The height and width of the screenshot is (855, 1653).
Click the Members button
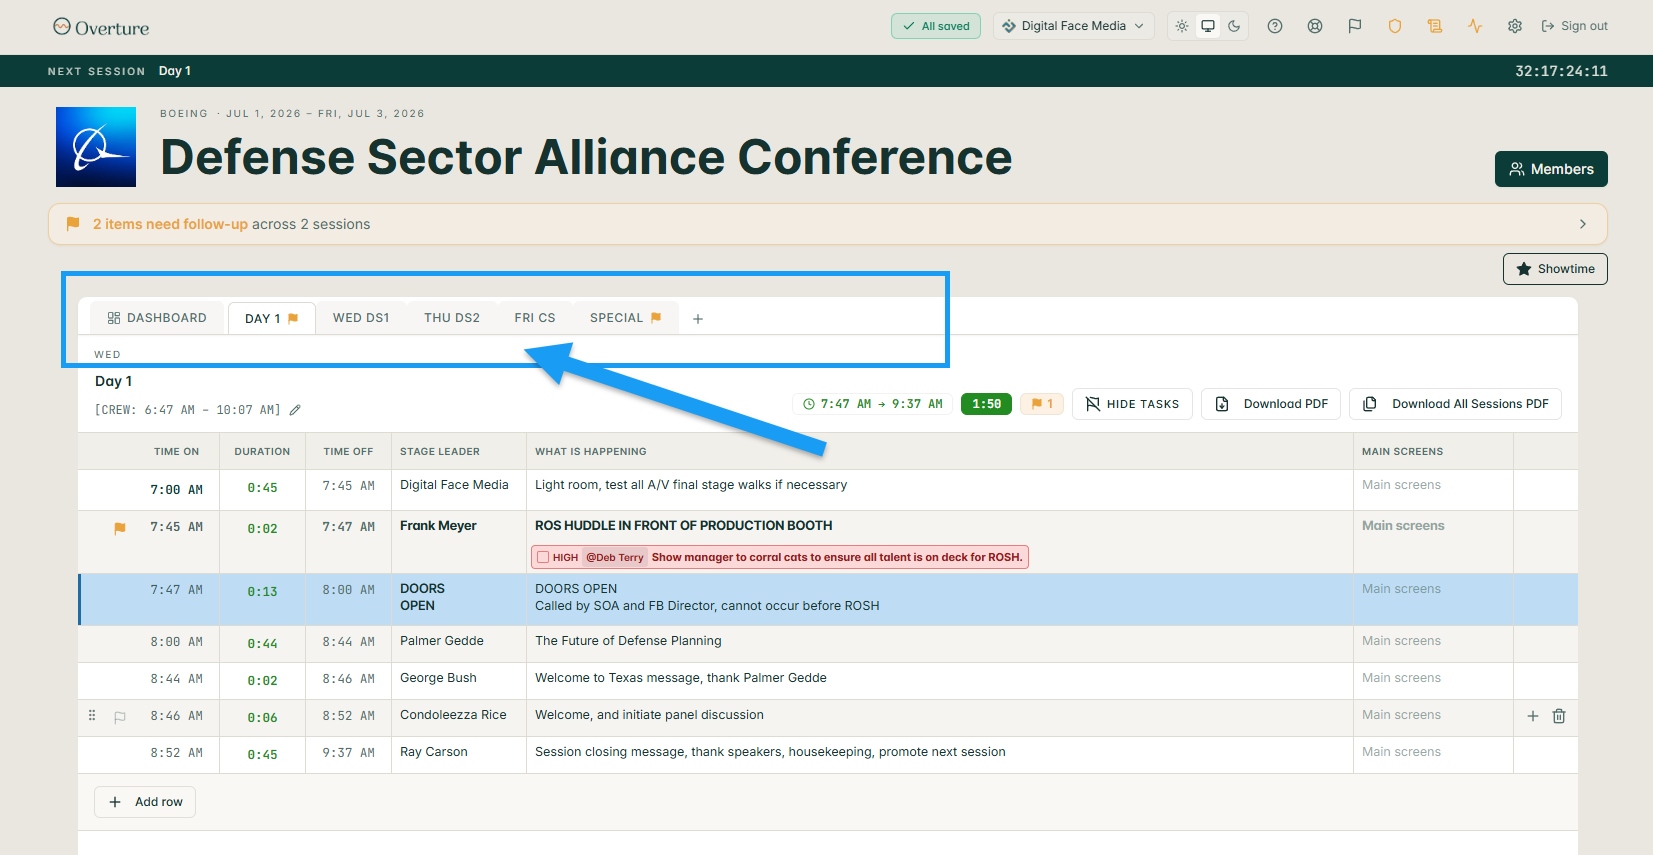point(1551,169)
